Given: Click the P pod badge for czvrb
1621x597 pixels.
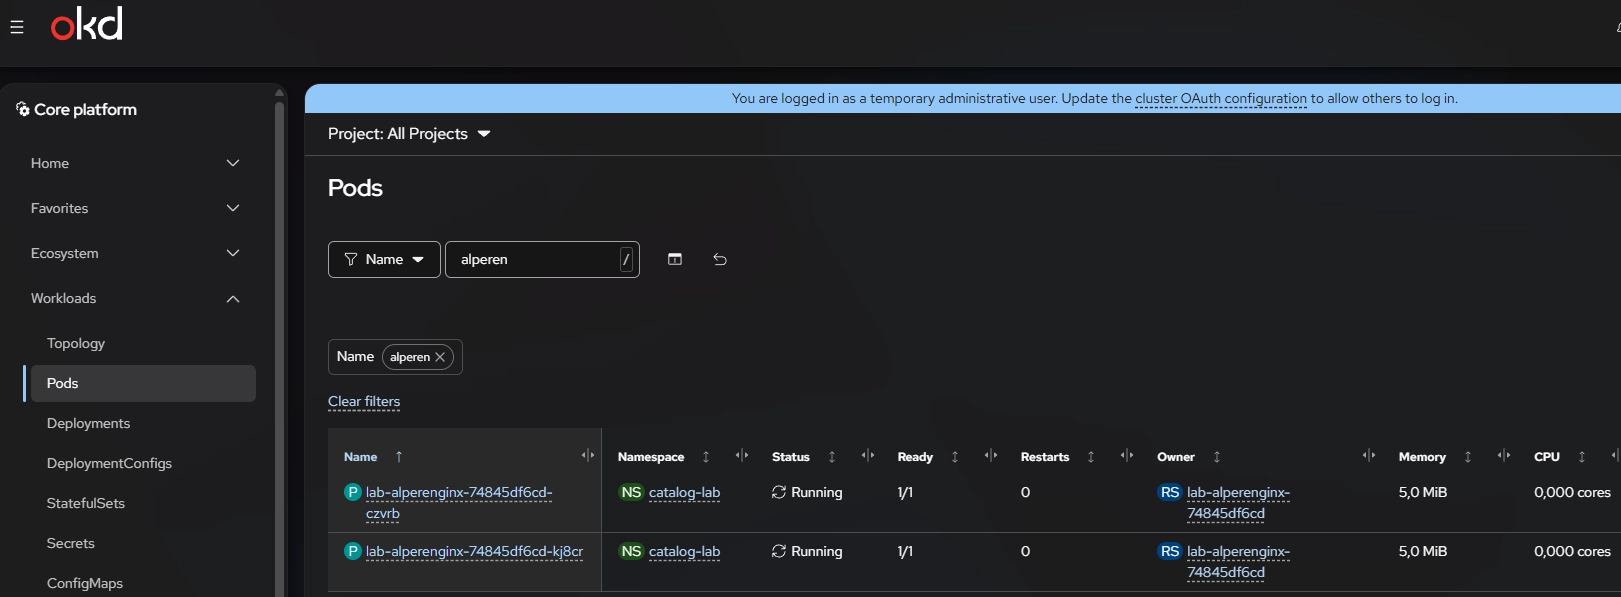Looking at the screenshot, I should click(353, 492).
